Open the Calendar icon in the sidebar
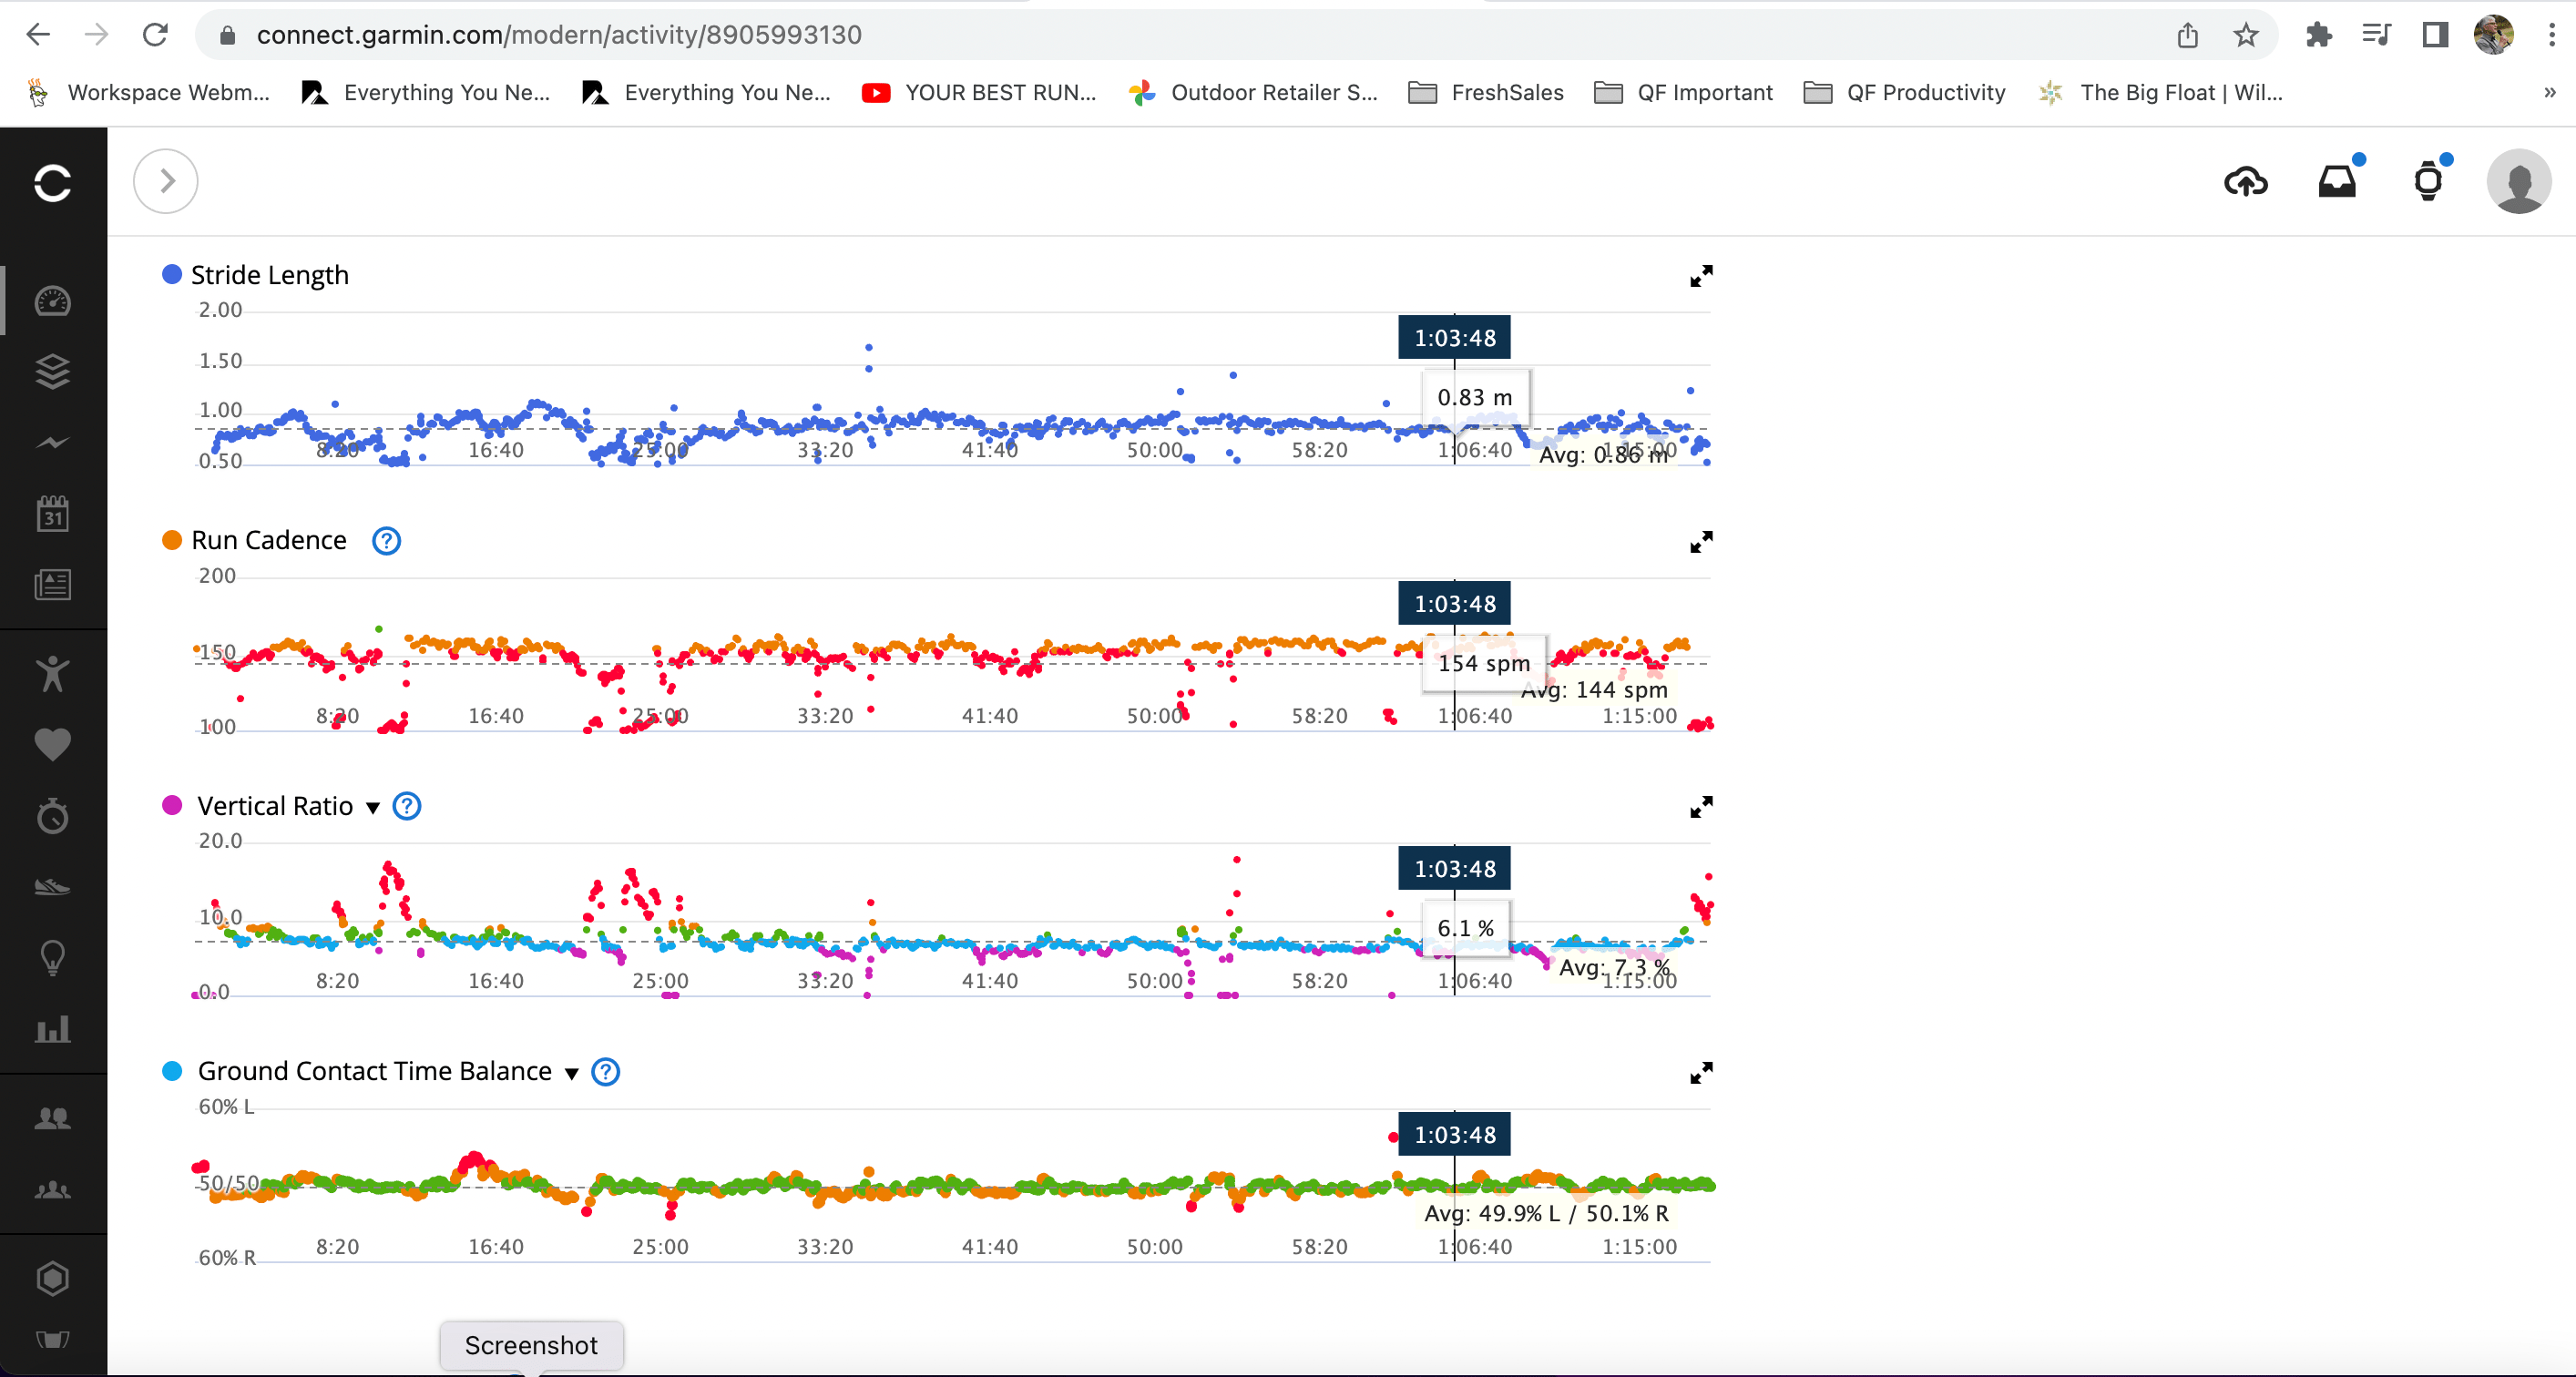The image size is (2576, 1377). point(52,514)
